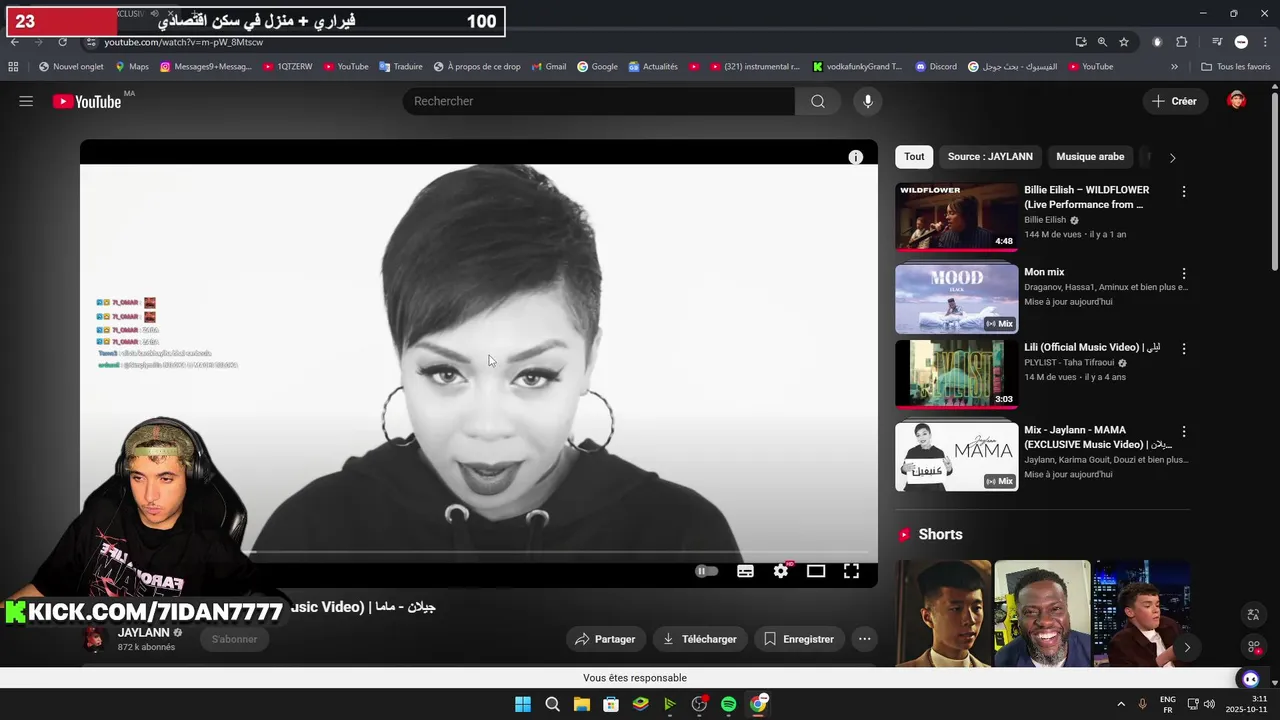The width and height of the screenshot is (1280, 720).
Task: Select the Tout filter chip
Action: click(x=914, y=157)
